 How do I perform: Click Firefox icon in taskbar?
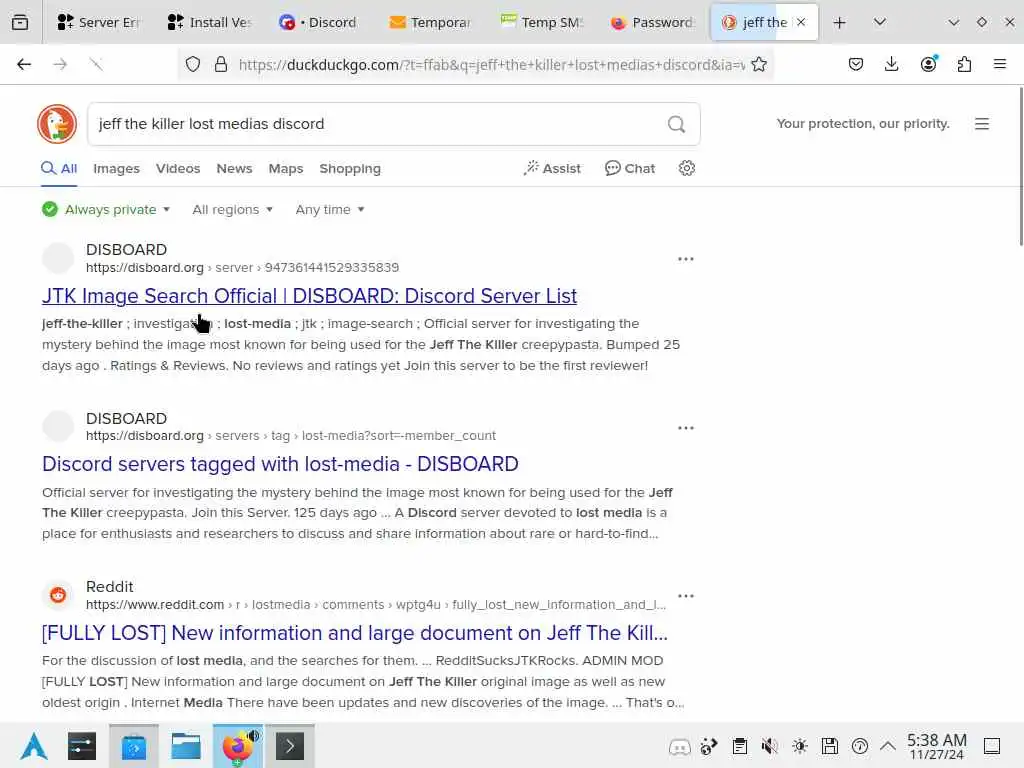coord(238,746)
